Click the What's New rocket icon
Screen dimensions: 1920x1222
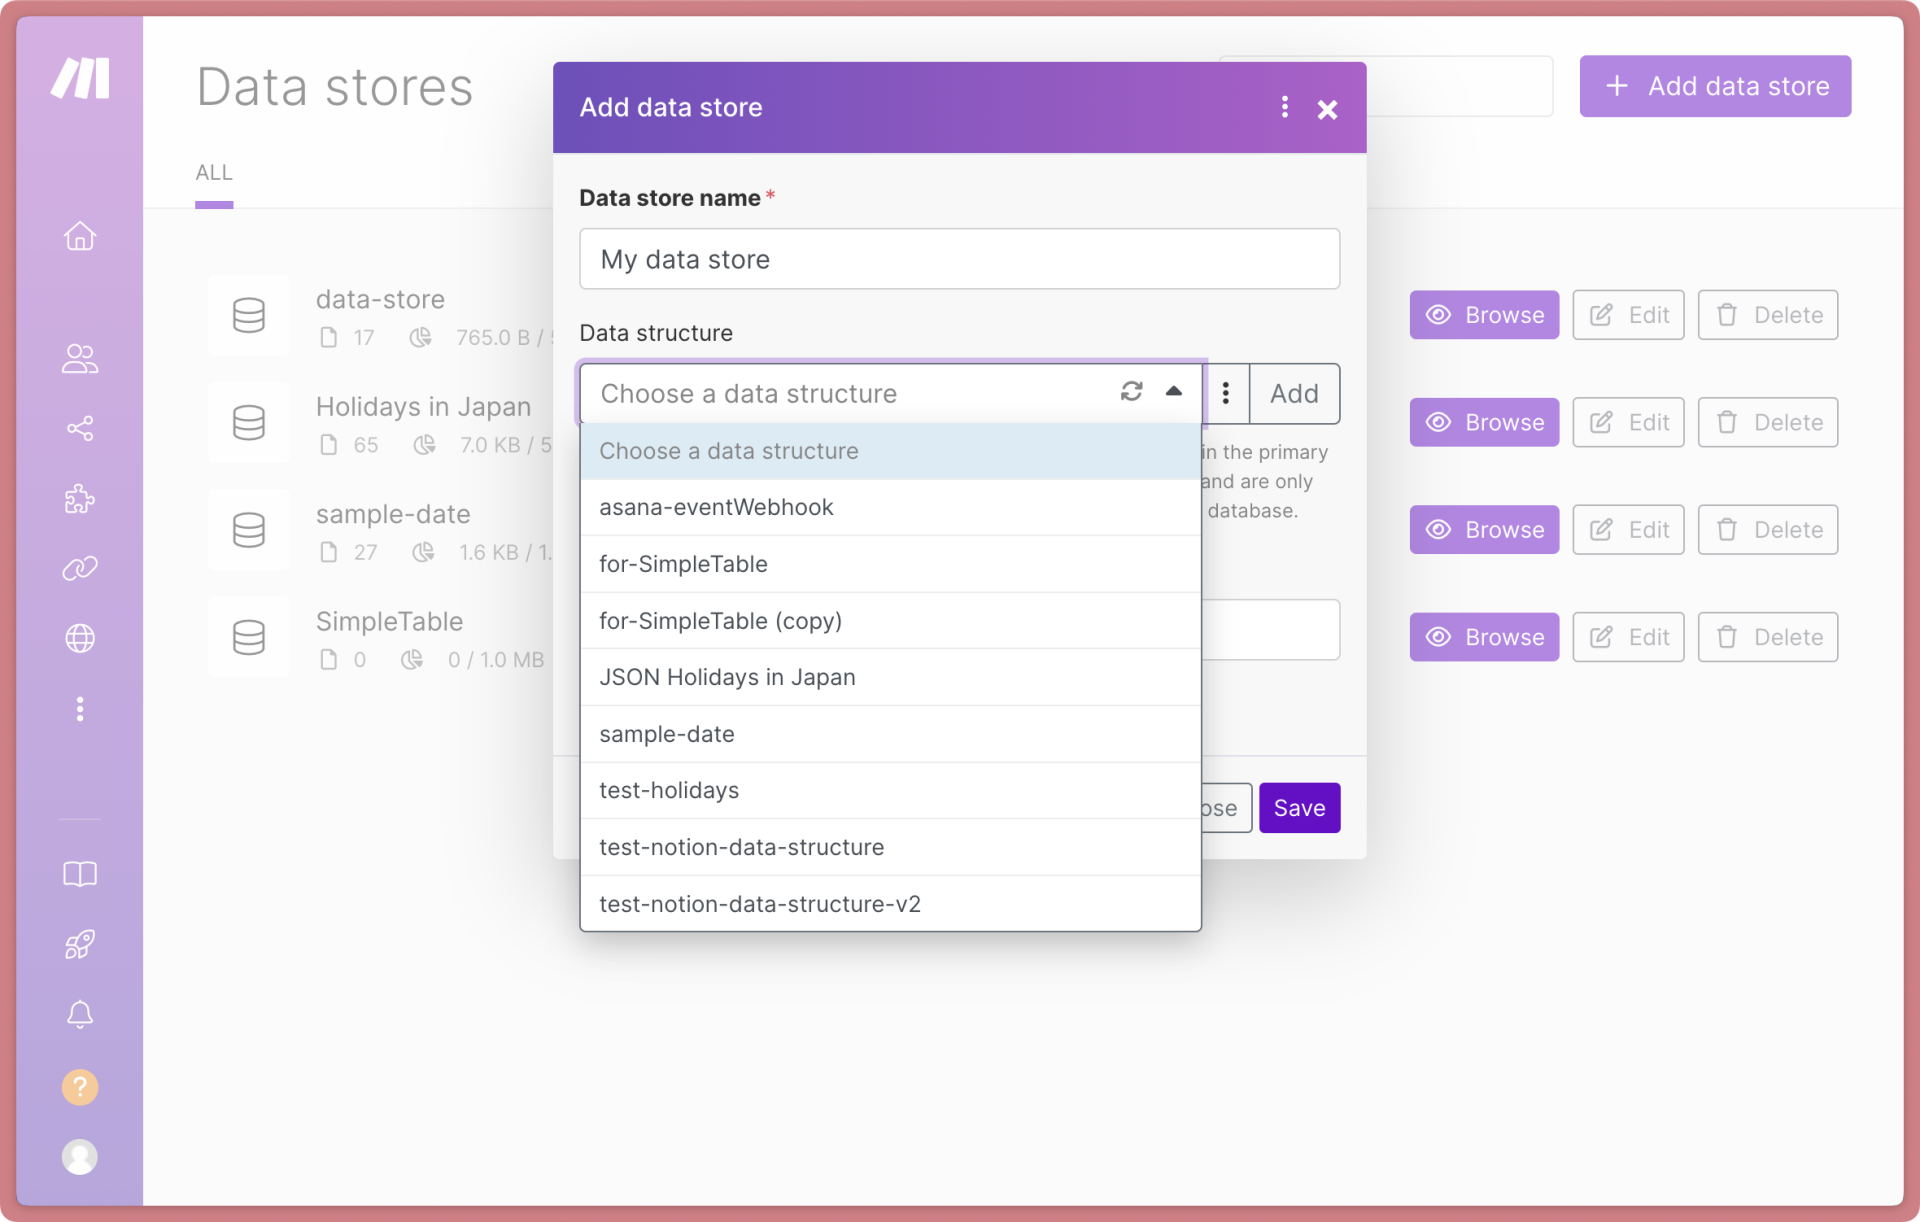(79, 944)
